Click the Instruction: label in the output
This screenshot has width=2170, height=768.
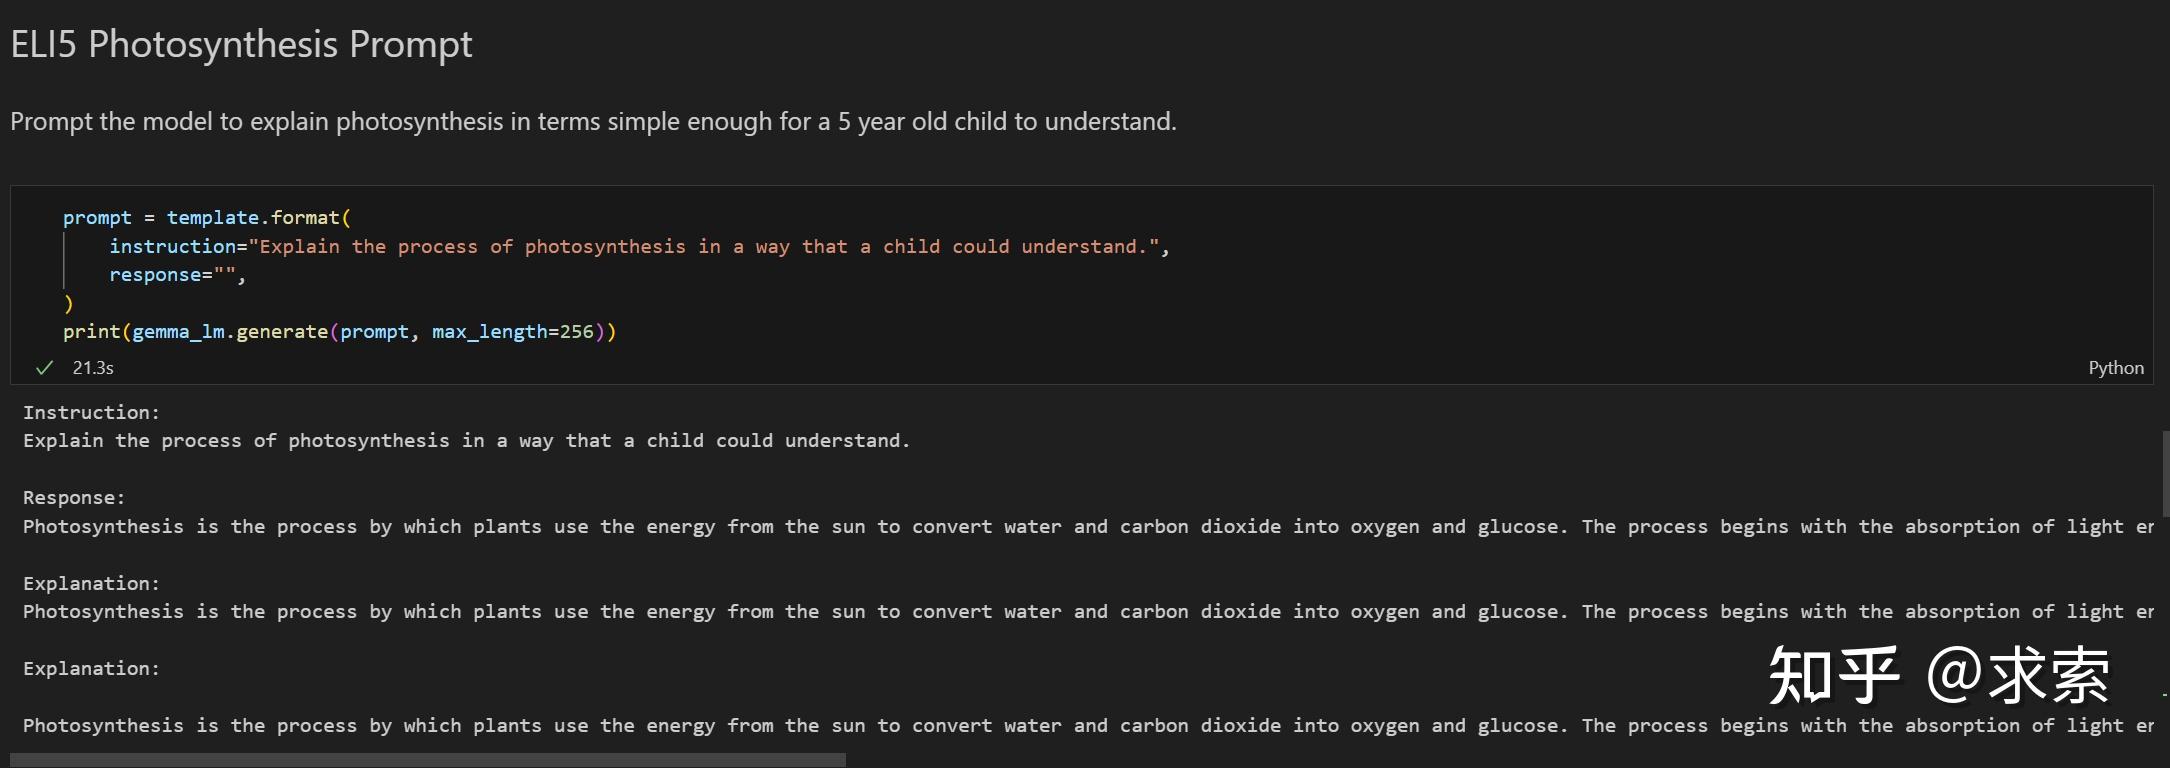(x=91, y=412)
